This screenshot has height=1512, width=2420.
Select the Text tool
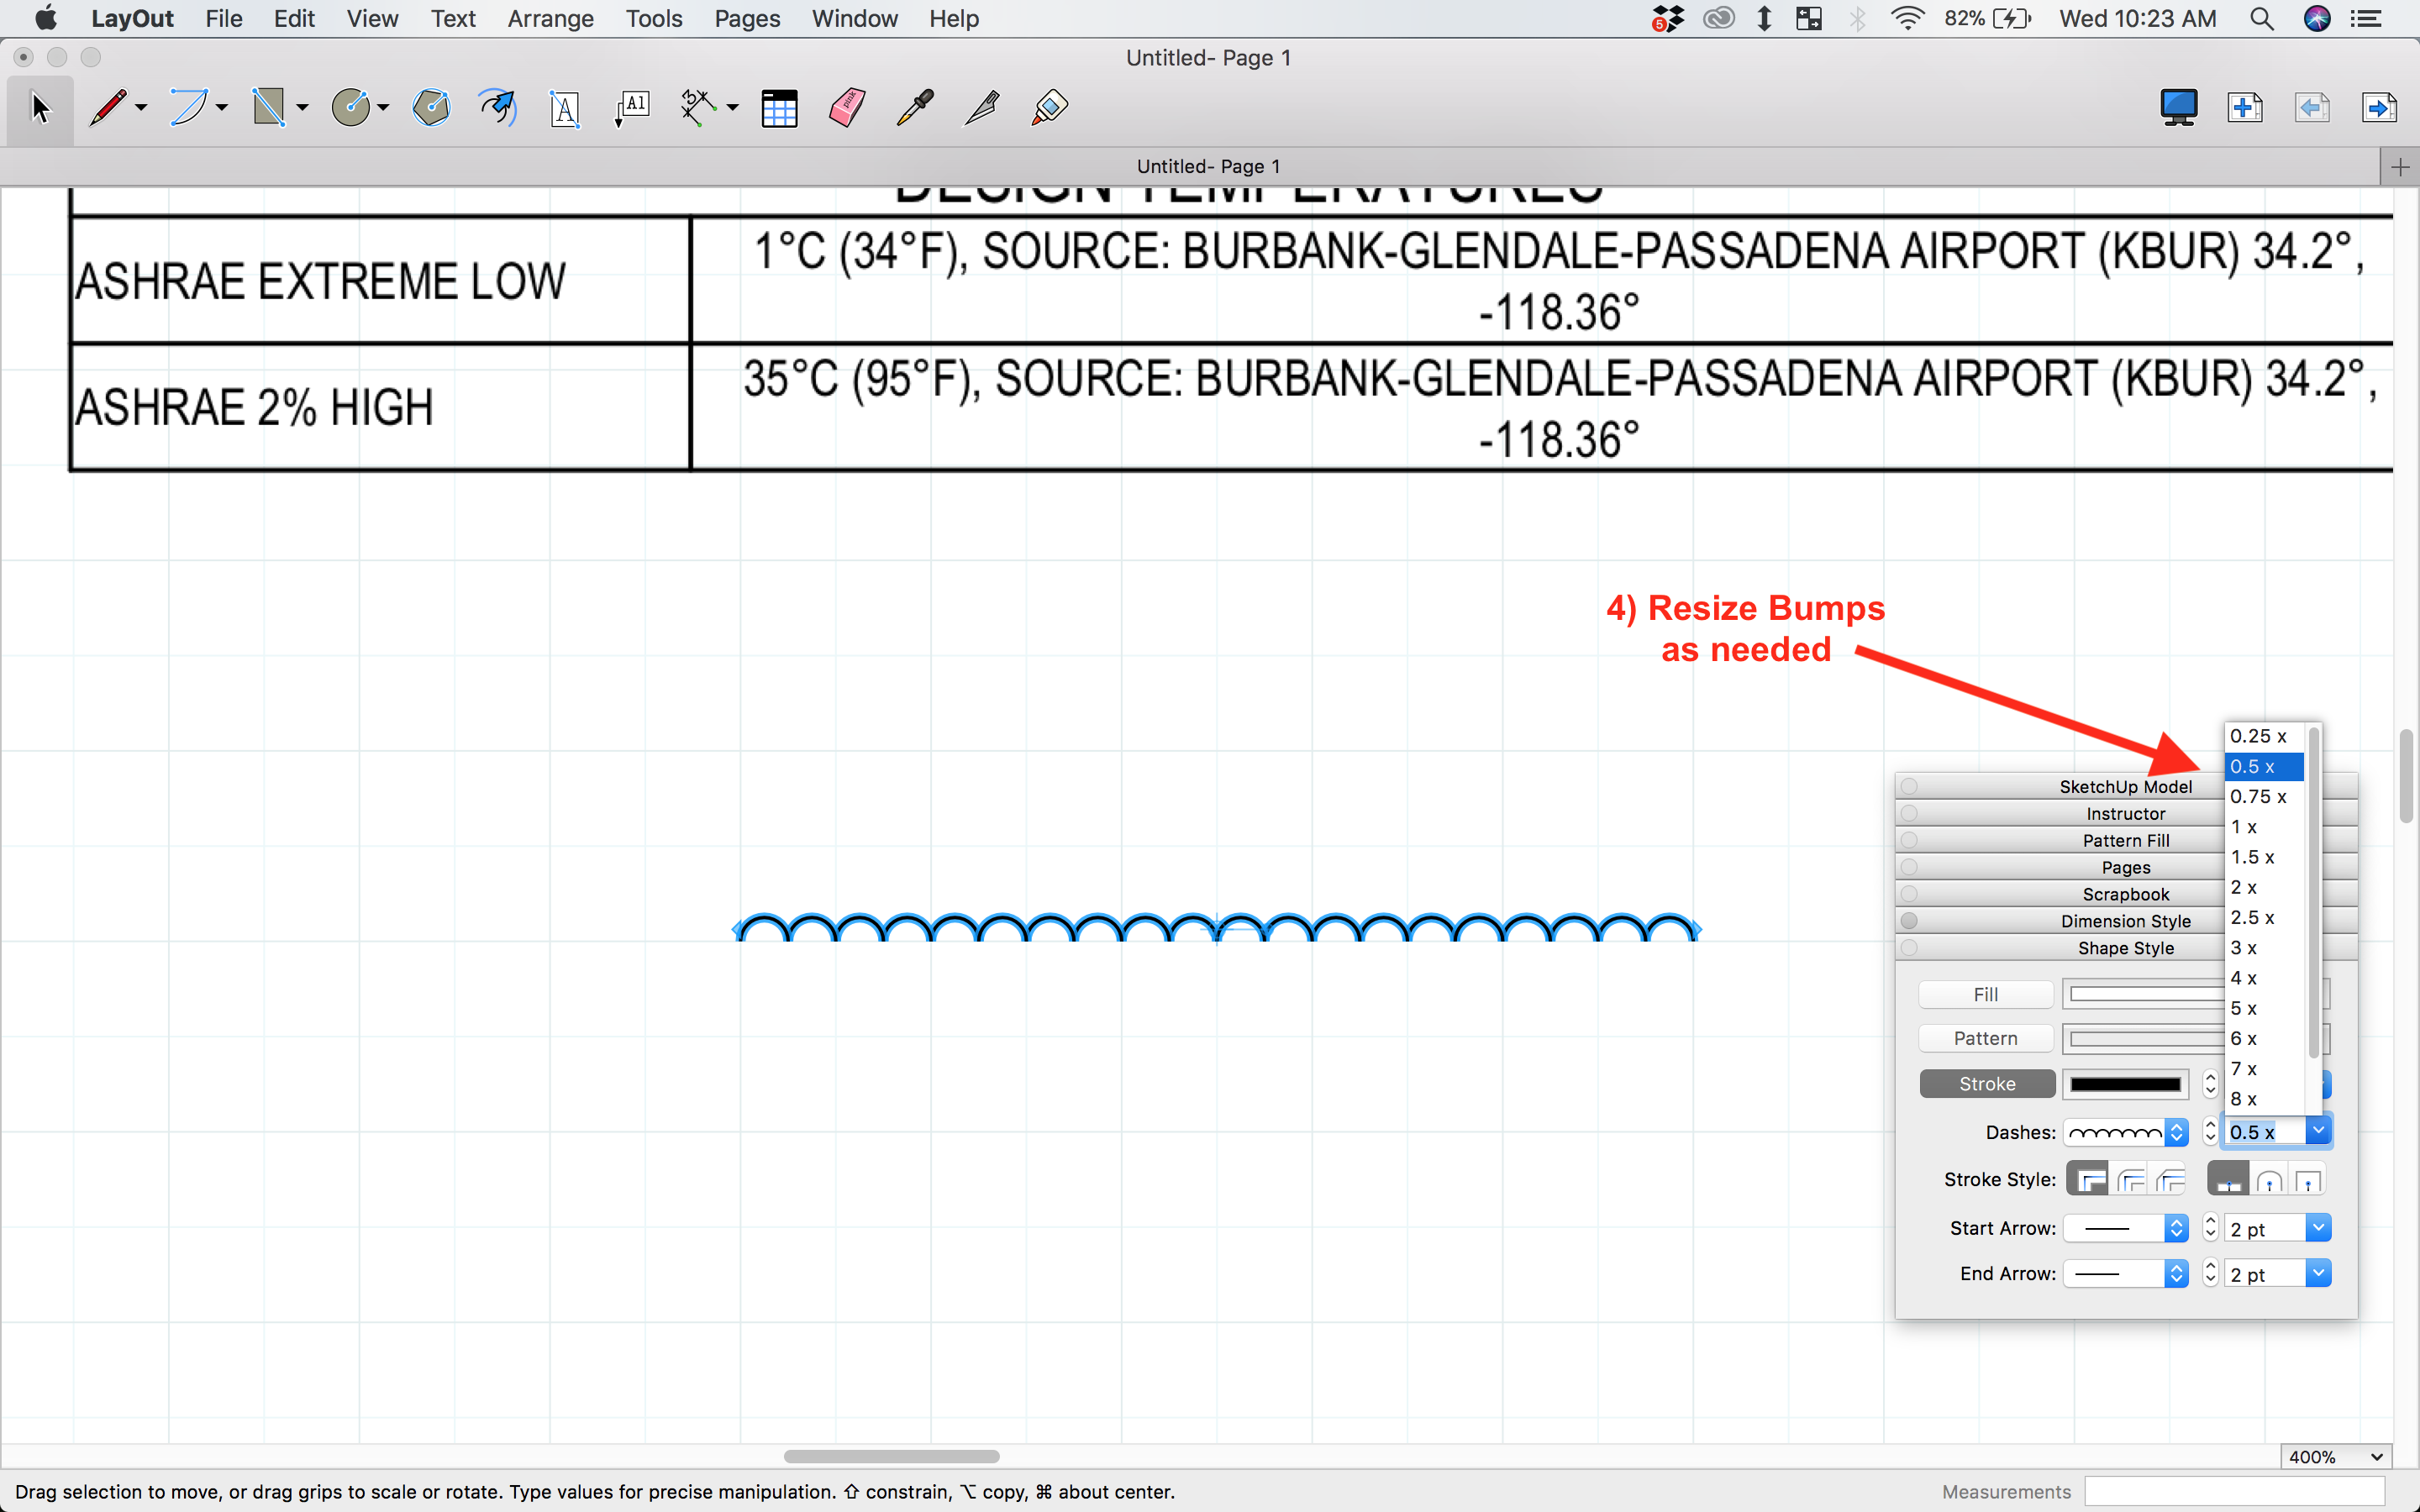(565, 108)
